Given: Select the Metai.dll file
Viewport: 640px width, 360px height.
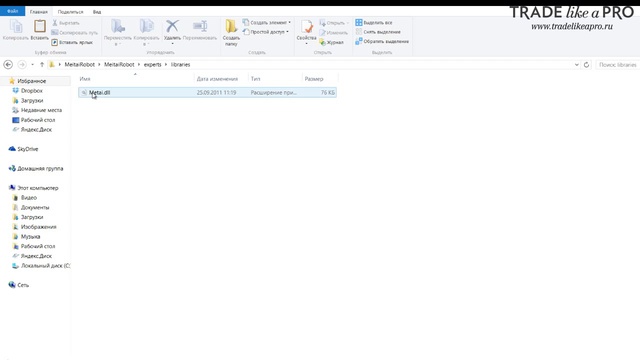Looking at the screenshot, I should coord(207,93).
